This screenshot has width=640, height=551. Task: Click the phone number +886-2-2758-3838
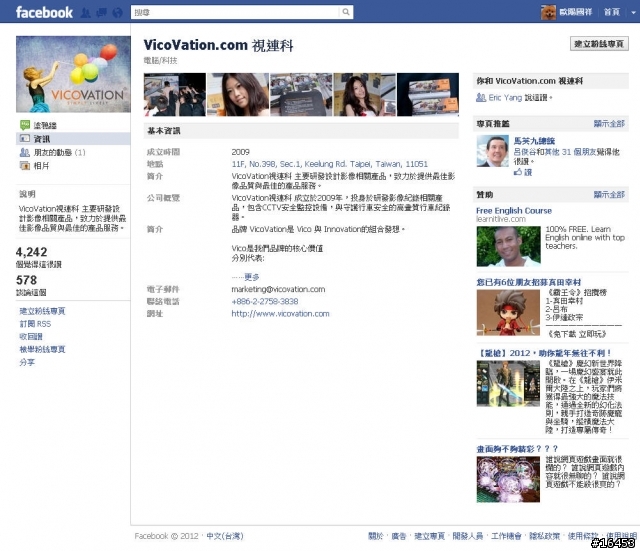pos(264,302)
